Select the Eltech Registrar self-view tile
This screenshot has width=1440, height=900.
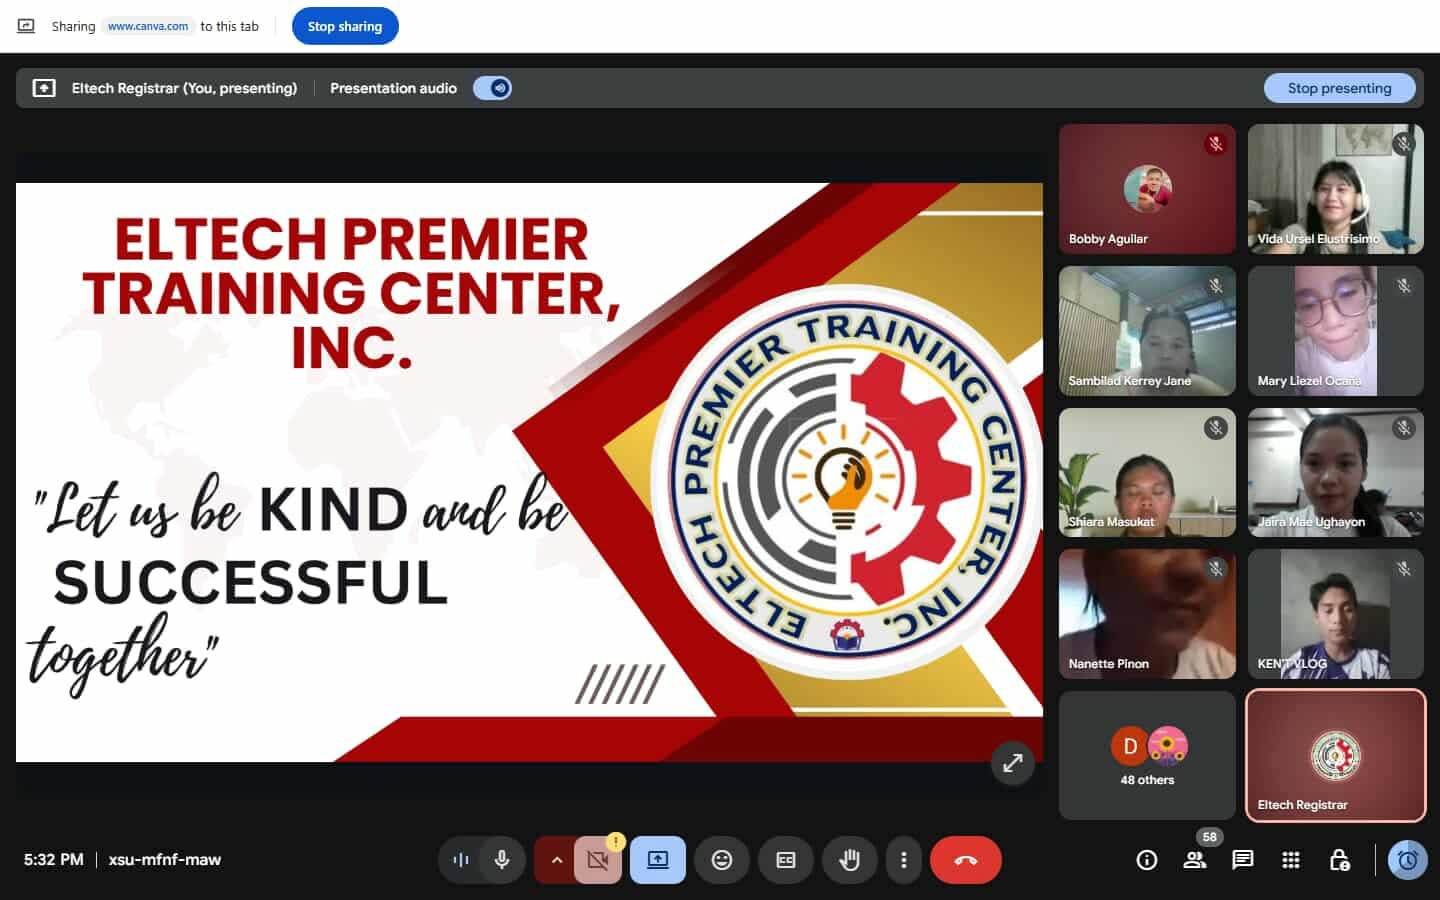1336,756
